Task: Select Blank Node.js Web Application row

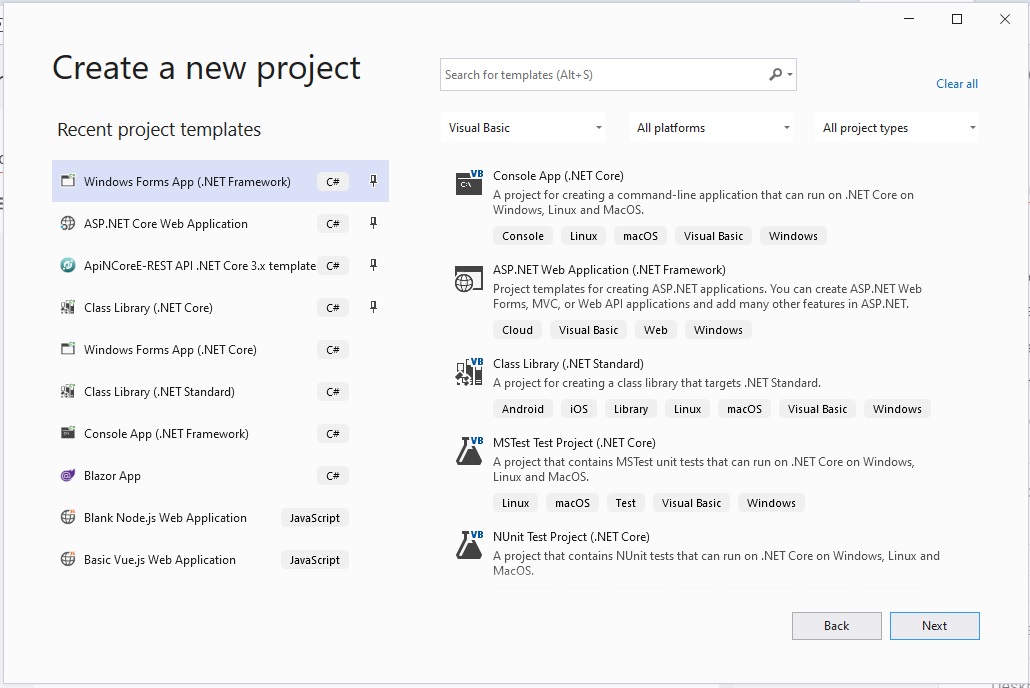Action: click(x=220, y=517)
